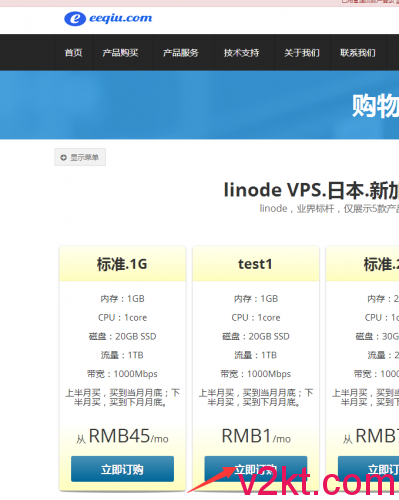The height and width of the screenshot is (500, 399).
Task: Click the 标准.1G plan title
Action: tap(122, 264)
